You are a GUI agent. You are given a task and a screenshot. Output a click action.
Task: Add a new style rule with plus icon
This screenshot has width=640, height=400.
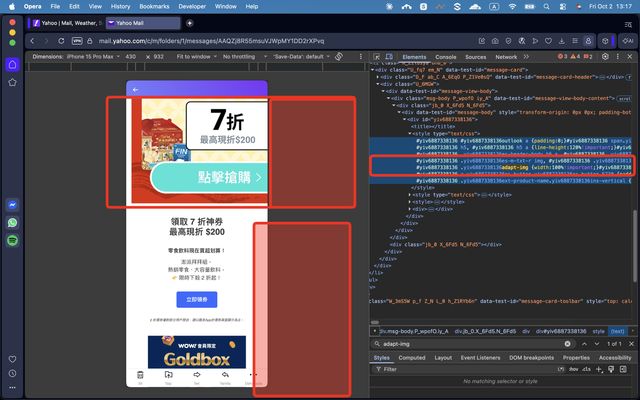(599, 369)
